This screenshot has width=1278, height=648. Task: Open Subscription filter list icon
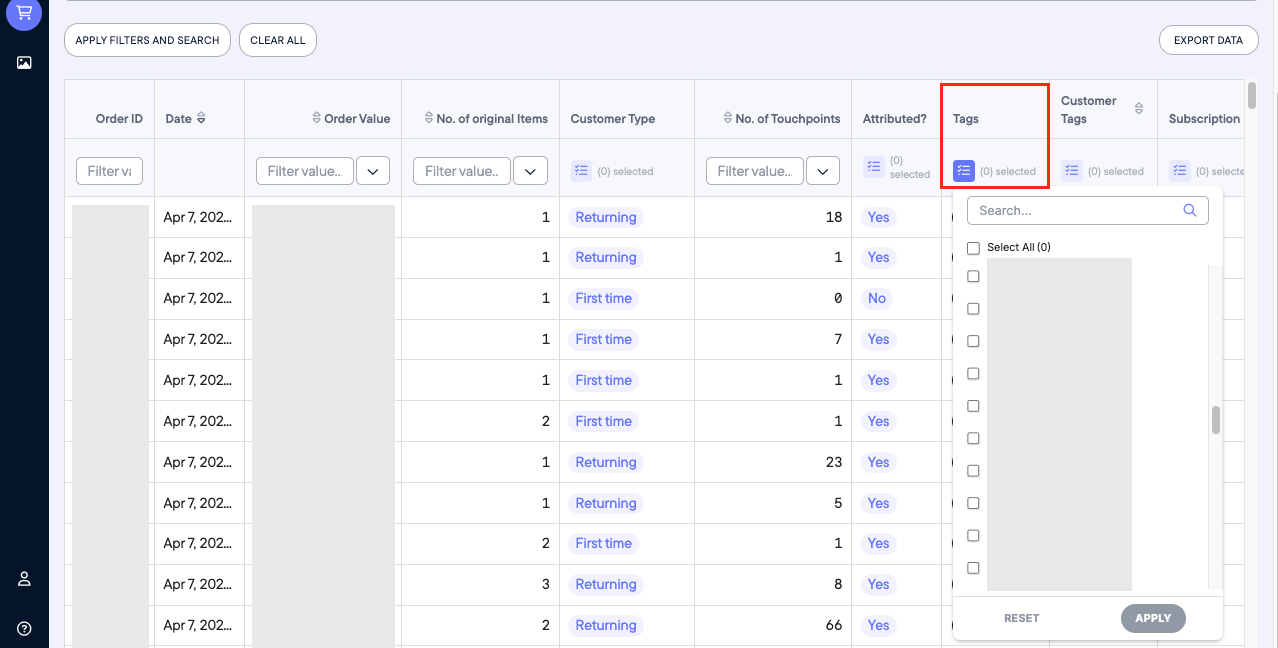tap(1180, 171)
